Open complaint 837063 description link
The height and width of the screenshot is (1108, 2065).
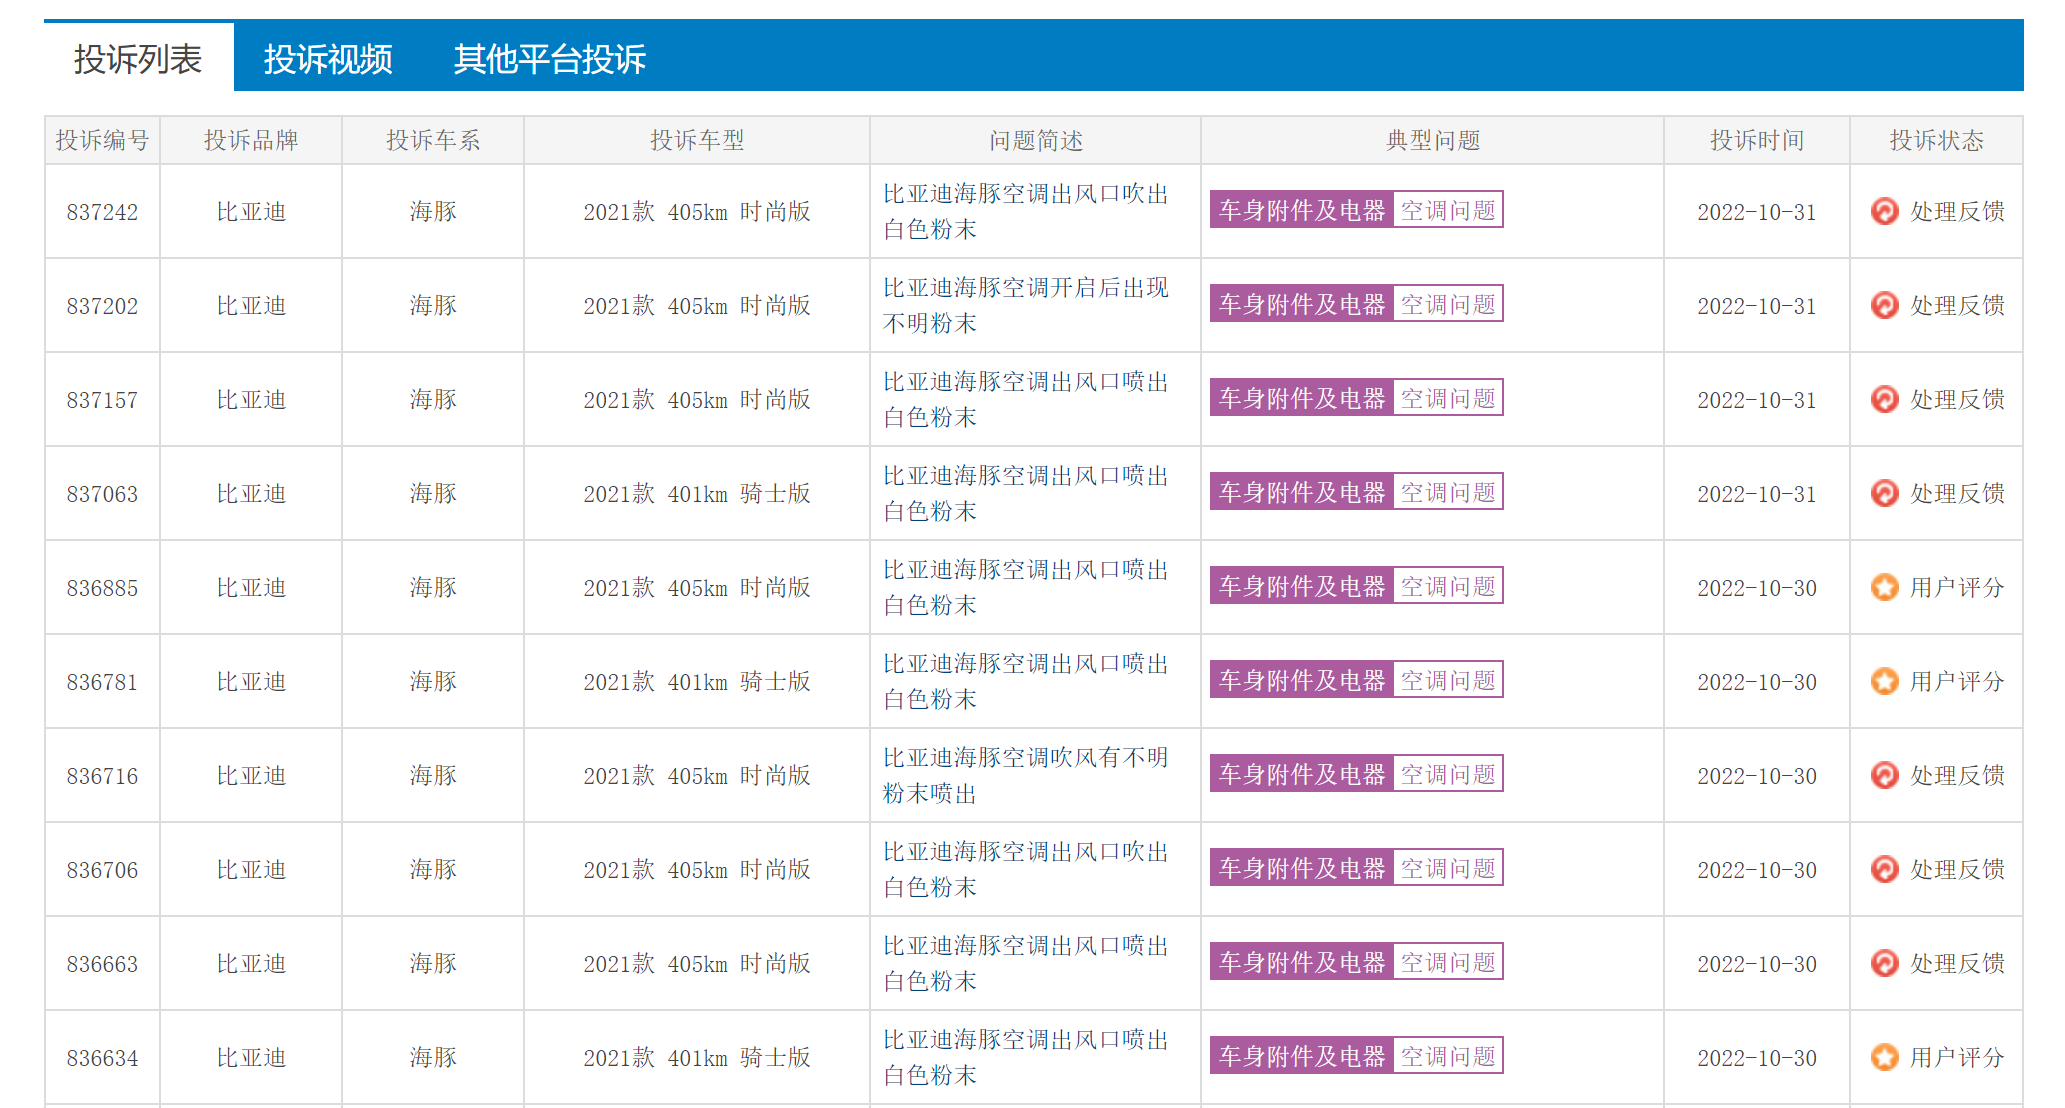click(1026, 493)
